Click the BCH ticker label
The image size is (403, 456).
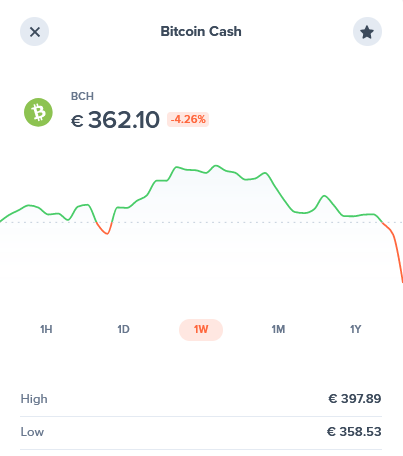pos(82,96)
